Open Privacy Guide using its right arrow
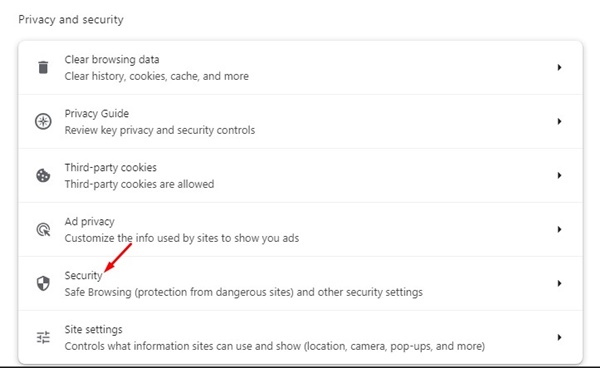Viewport: 600px width, 368px height. coord(559,122)
